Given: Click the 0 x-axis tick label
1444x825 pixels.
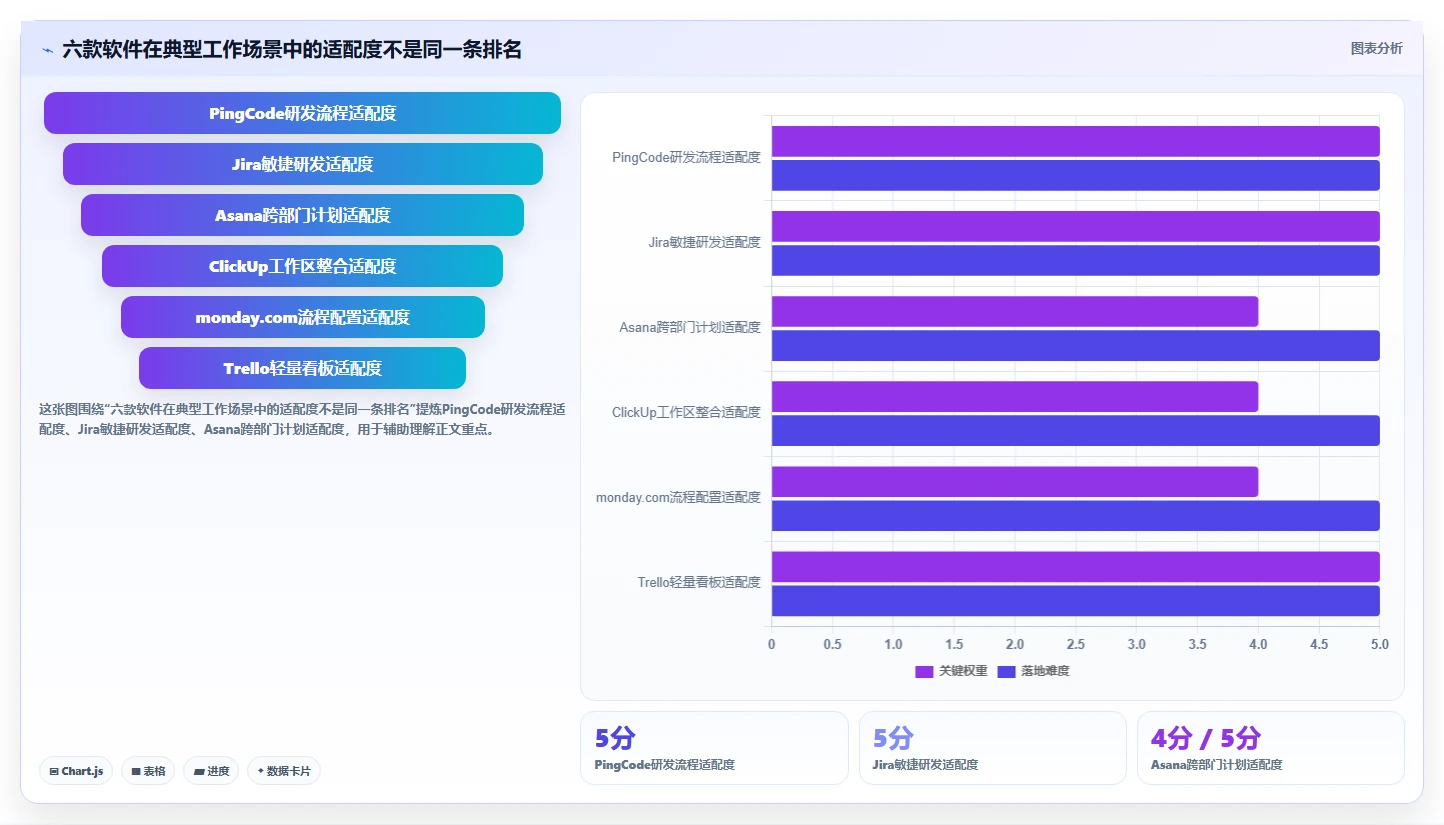Looking at the screenshot, I should point(771,644).
